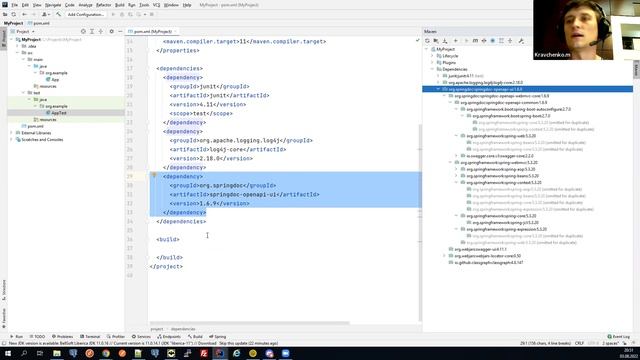640x360 pixels.
Task: Hide the Project tool window
Action: [x=120, y=31]
